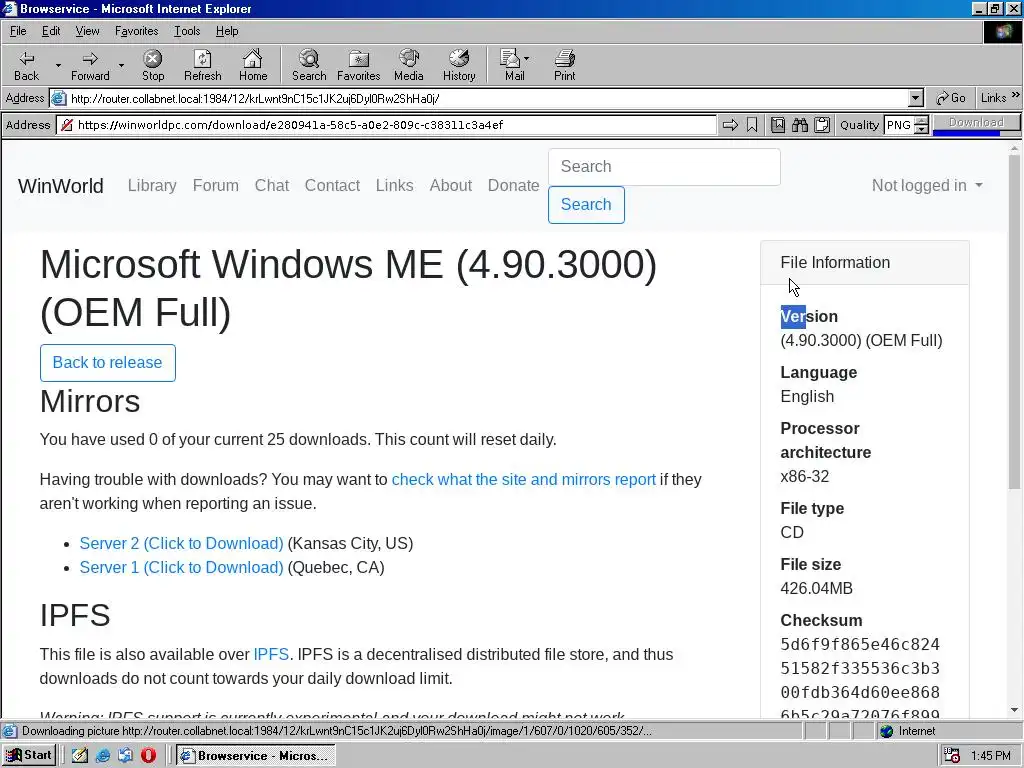Expand the IE address bar dropdown
This screenshot has height=768, width=1024.
click(916, 99)
